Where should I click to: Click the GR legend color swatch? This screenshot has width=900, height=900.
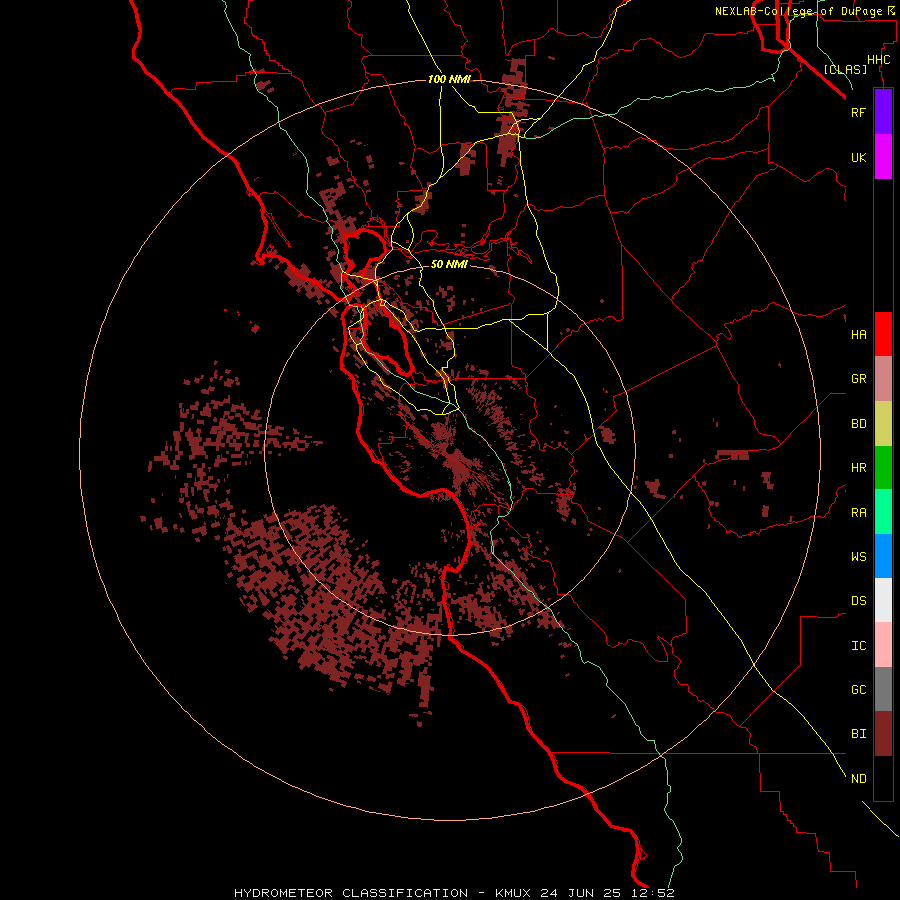click(x=883, y=379)
